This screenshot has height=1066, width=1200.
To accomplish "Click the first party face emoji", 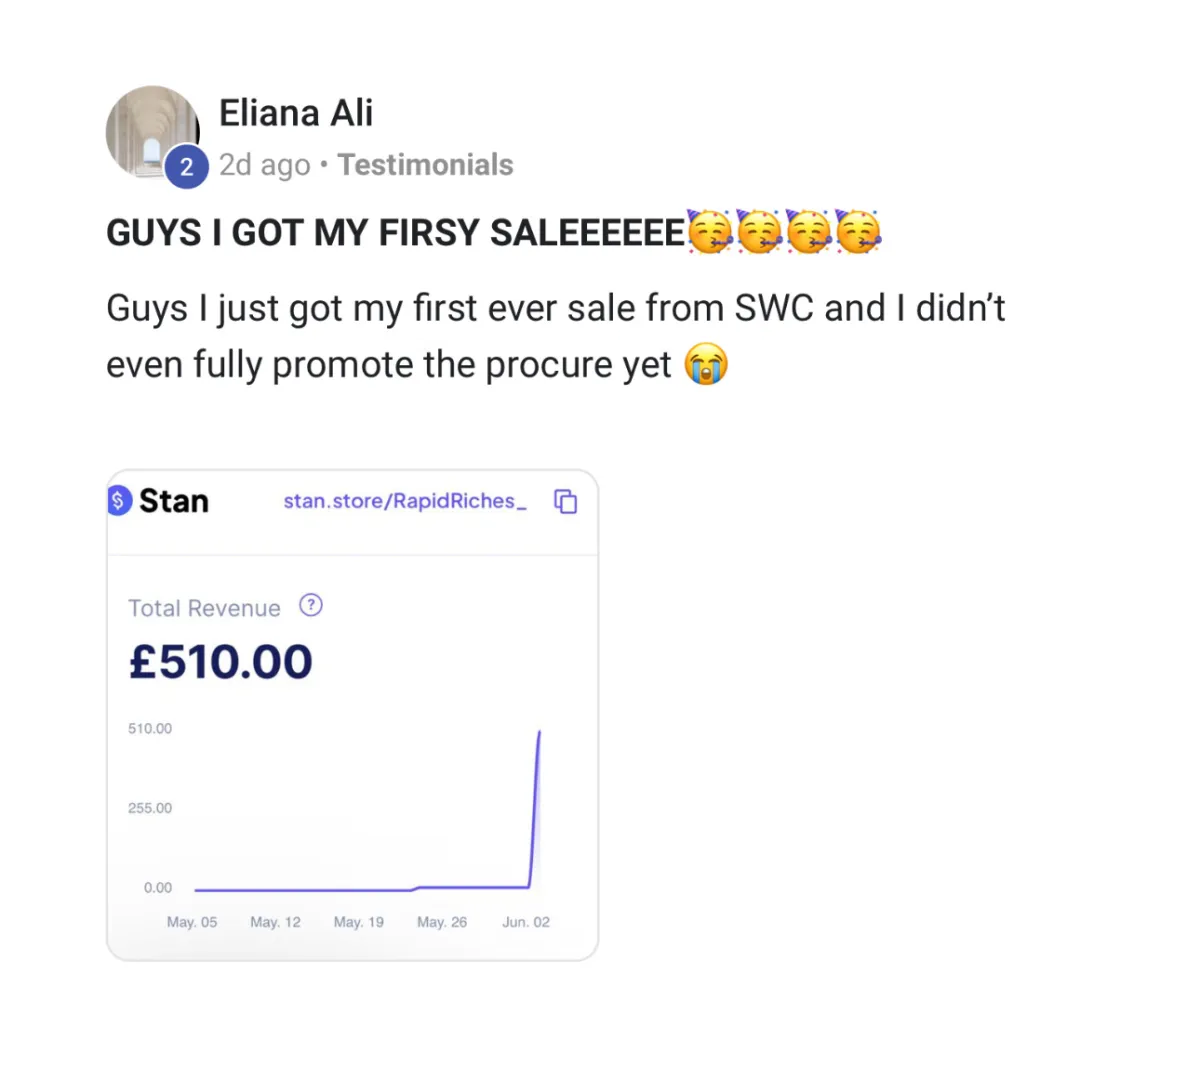I will [x=710, y=231].
